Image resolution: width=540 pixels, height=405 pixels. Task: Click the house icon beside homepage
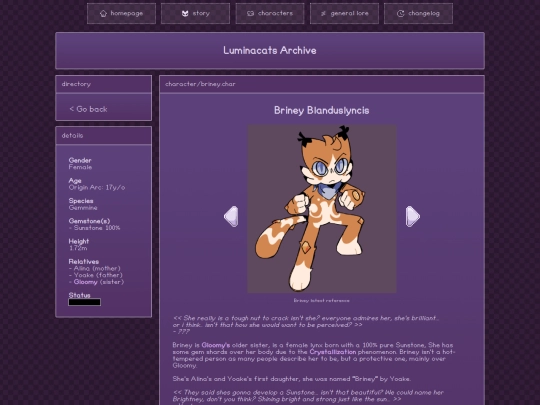coord(103,13)
